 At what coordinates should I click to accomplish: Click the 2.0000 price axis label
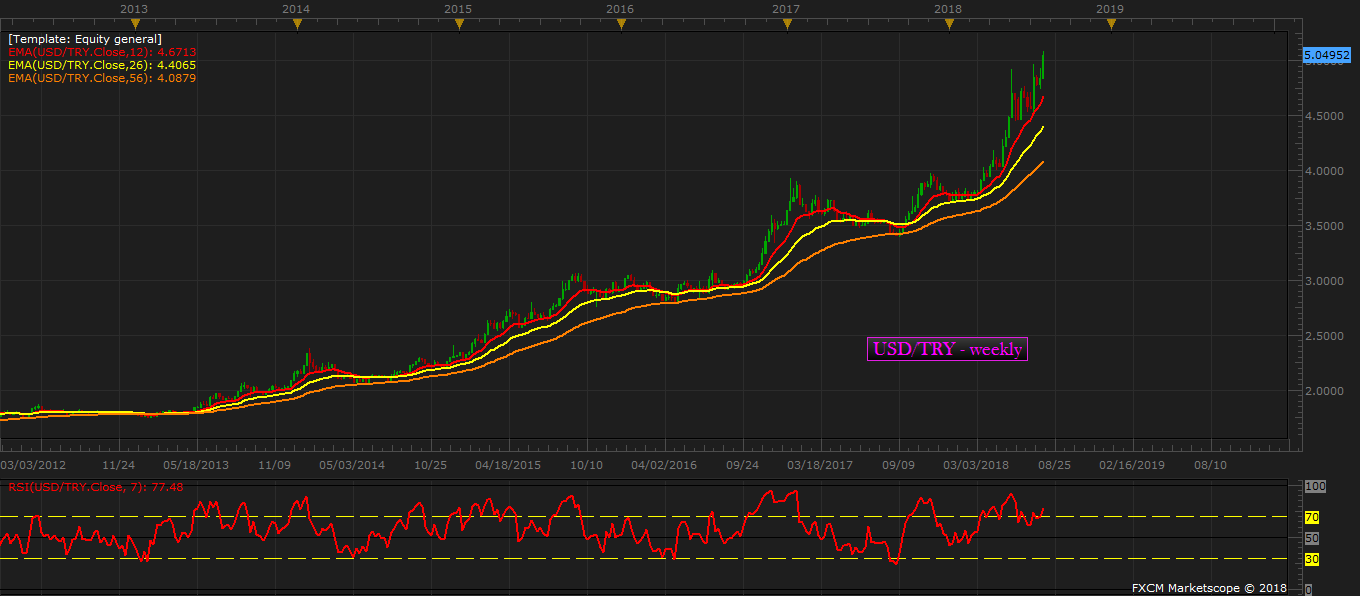1322,391
